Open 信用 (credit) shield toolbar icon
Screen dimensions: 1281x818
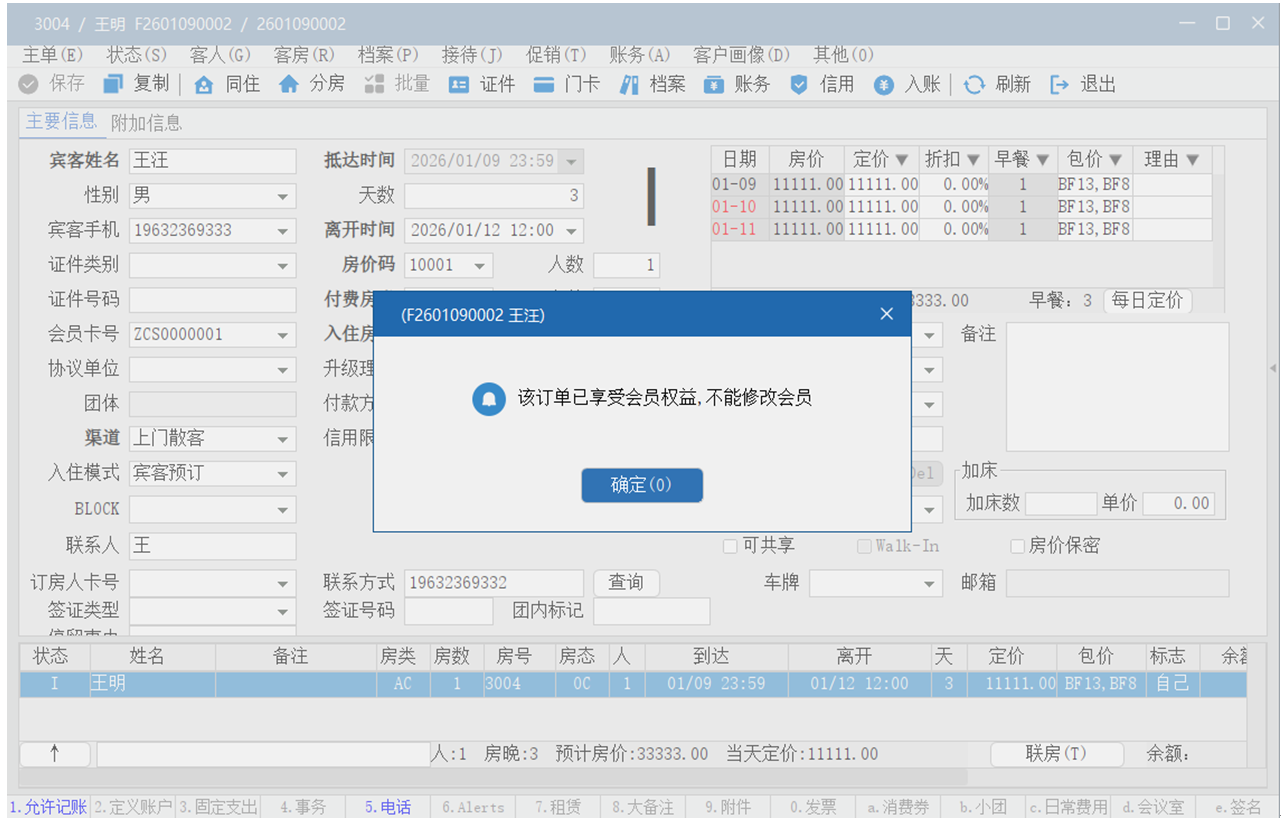[x=799, y=85]
